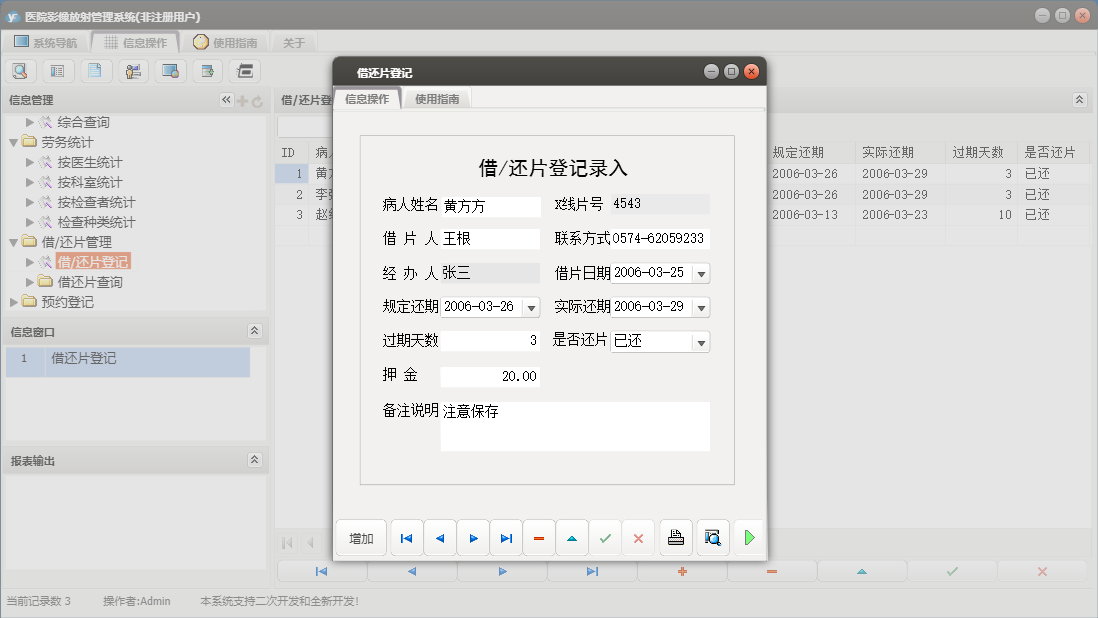Confirm the record with the green checkmark
Screen dimensions: 1098x618
click(604, 538)
